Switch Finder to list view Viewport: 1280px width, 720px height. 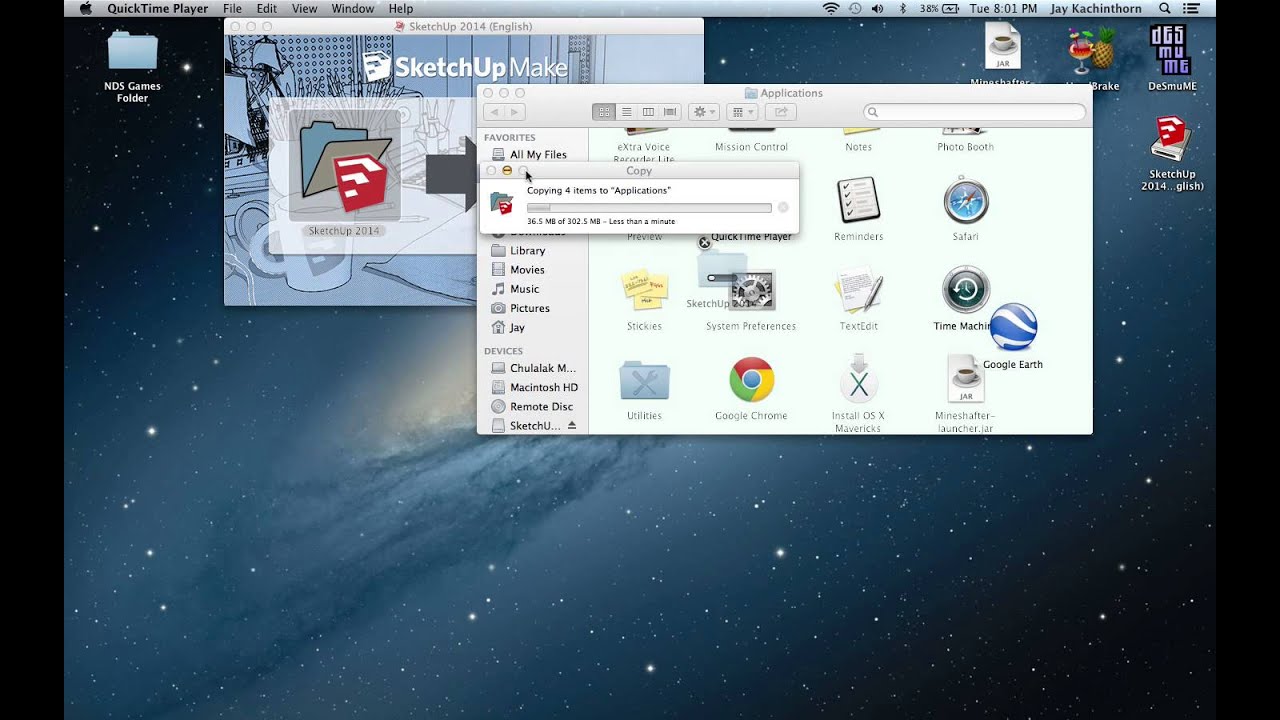point(626,112)
